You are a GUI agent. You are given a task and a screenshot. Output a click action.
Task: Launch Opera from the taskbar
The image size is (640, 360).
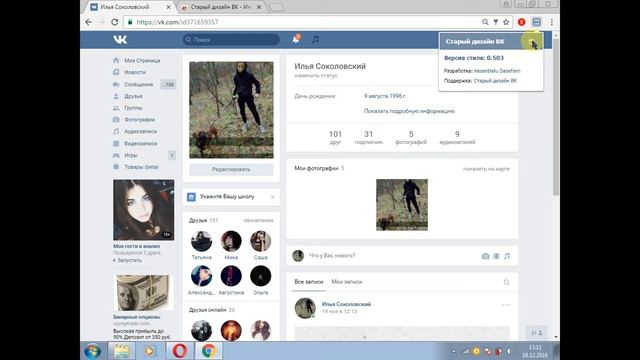click(x=180, y=351)
